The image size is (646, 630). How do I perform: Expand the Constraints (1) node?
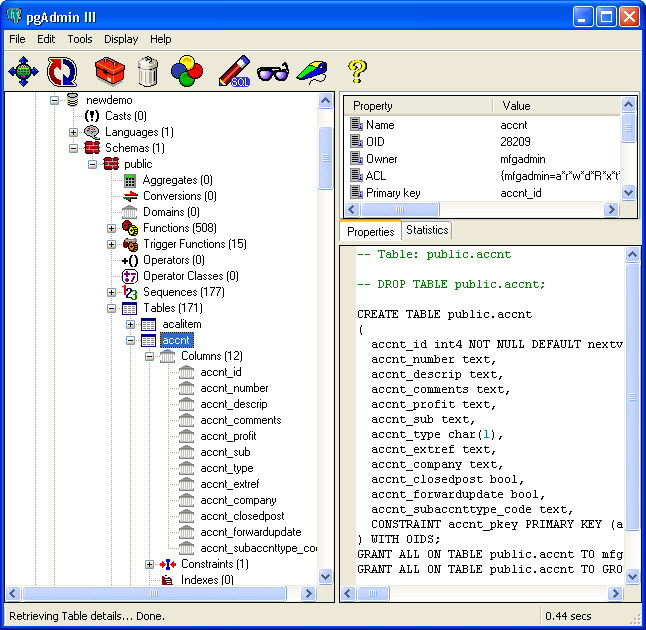pyautogui.click(x=149, y=564)
